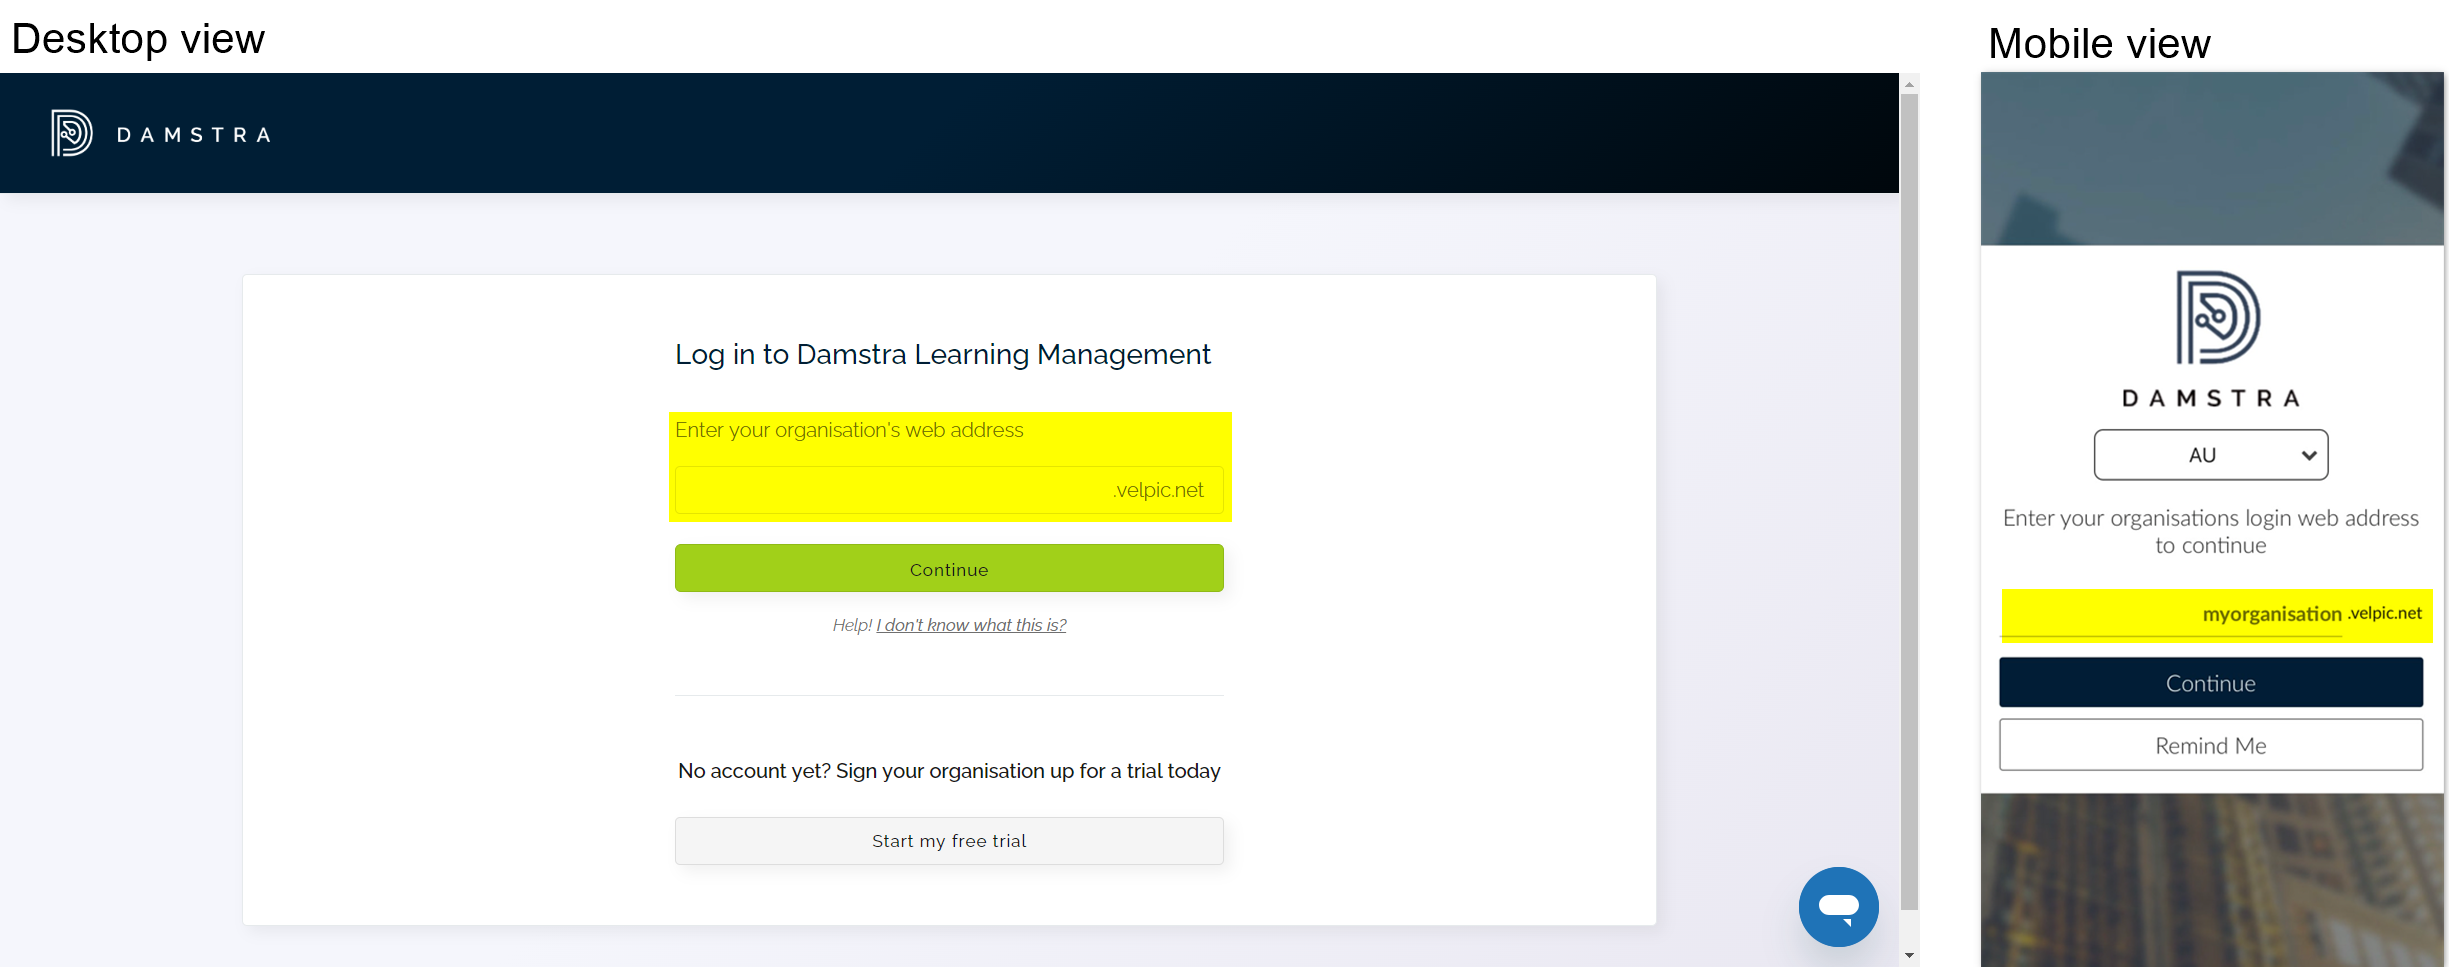Click the Damstra logo in the top header

pyautogui.click(x=160, y=132)
